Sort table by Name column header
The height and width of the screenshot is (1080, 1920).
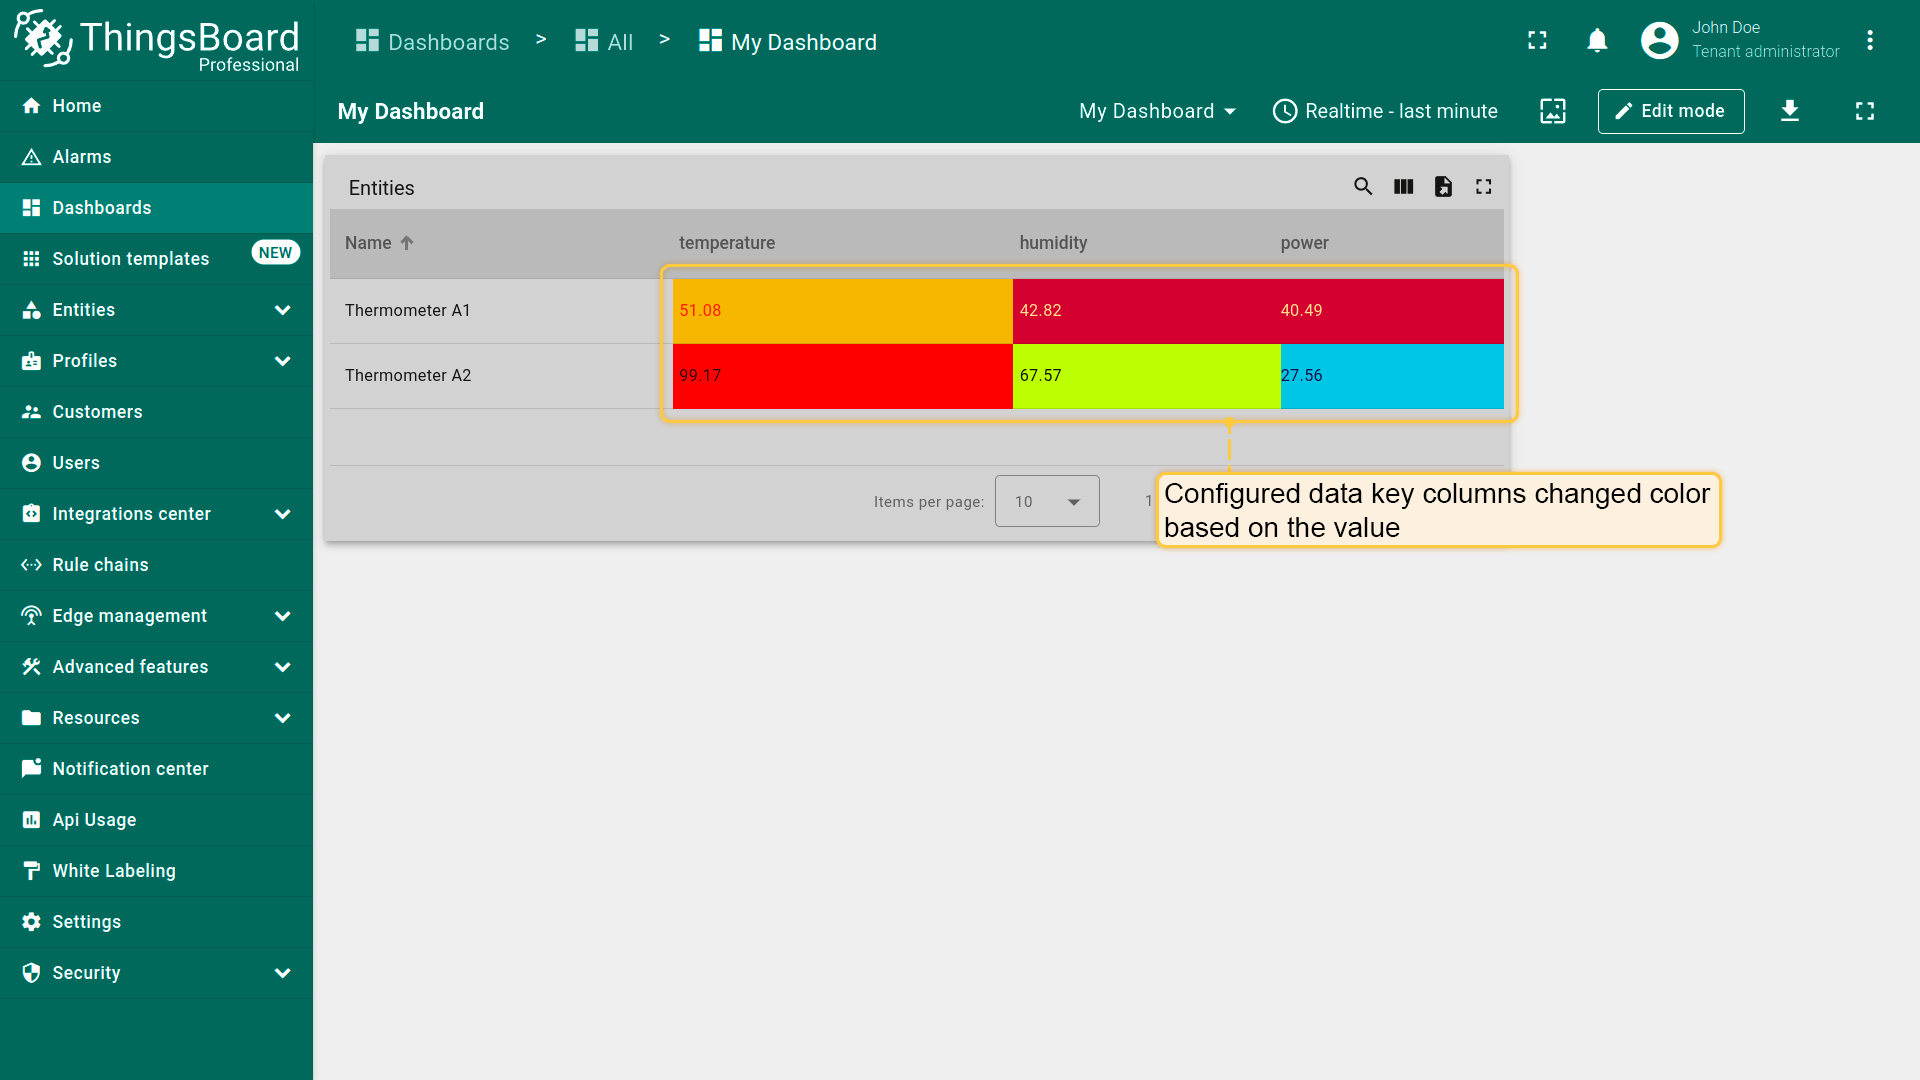pos(369,243)
